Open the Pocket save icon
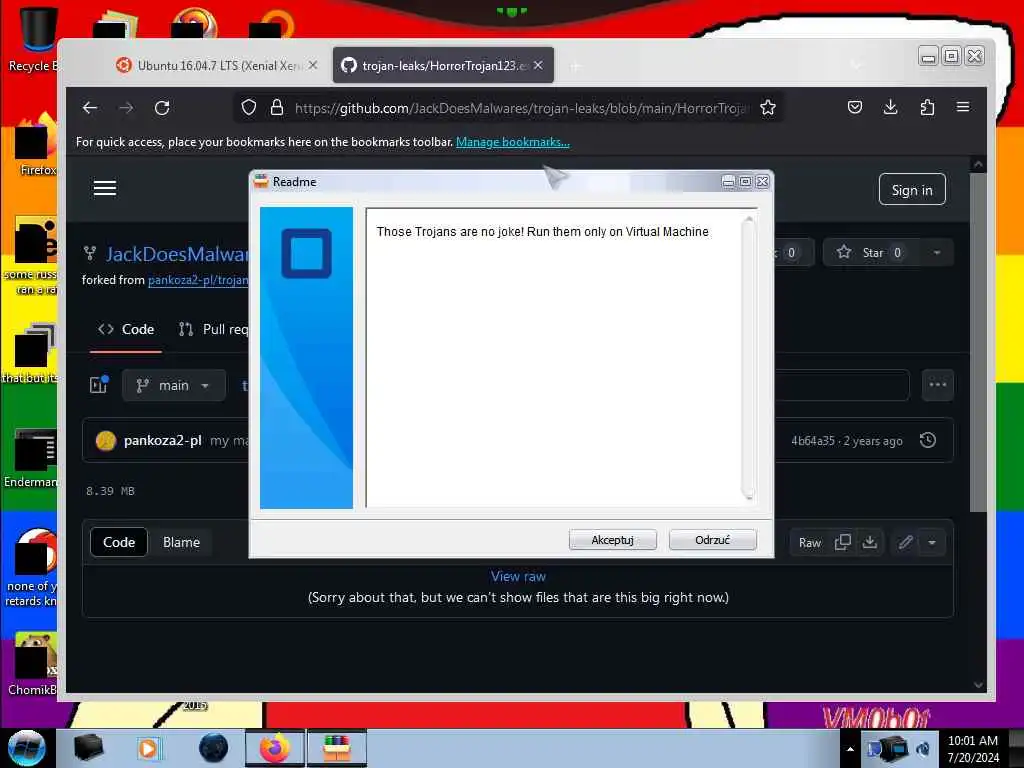This screenshot has width=1024, height=768. 855,107
